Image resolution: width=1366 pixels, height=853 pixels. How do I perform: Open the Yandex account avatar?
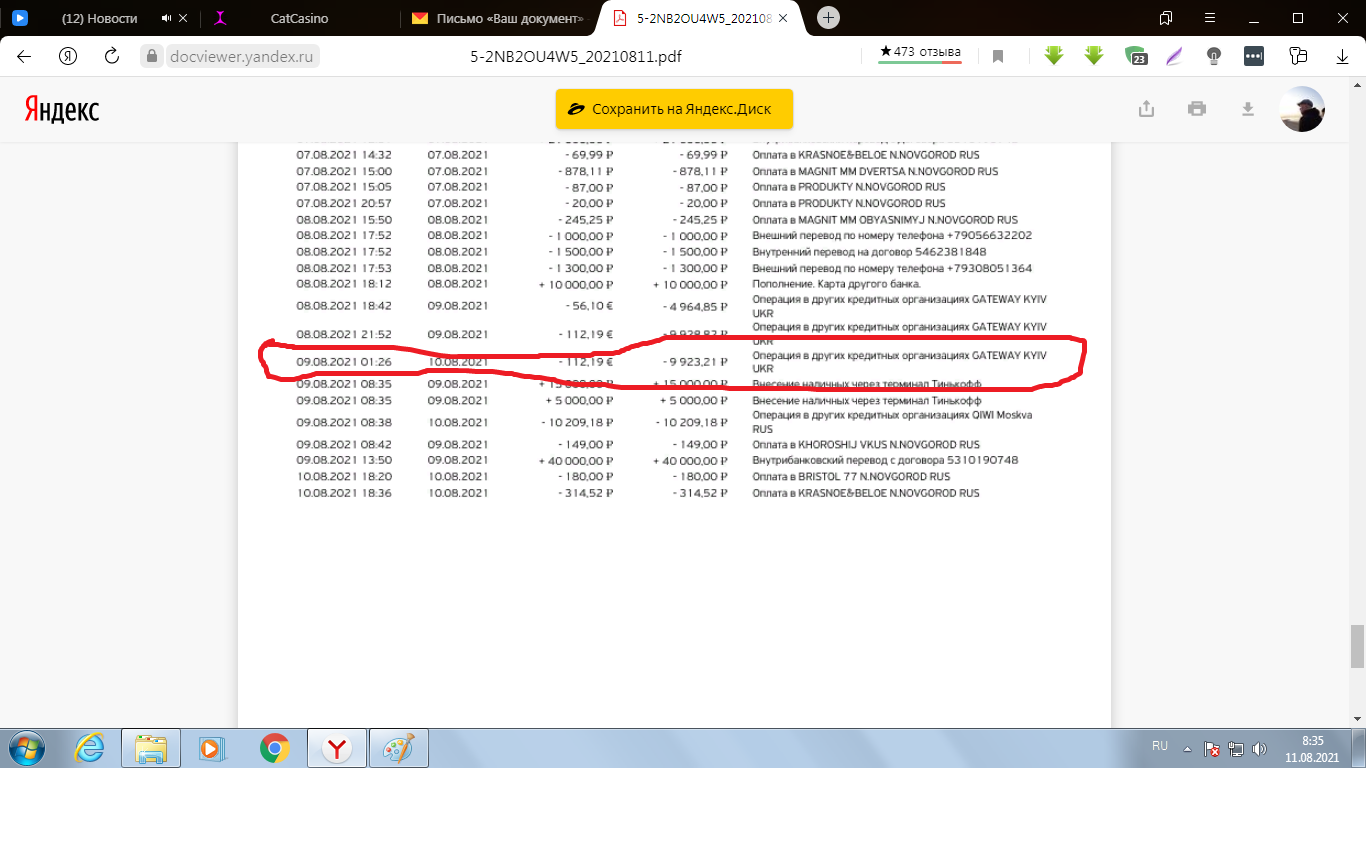click(x=1302, y=109)
